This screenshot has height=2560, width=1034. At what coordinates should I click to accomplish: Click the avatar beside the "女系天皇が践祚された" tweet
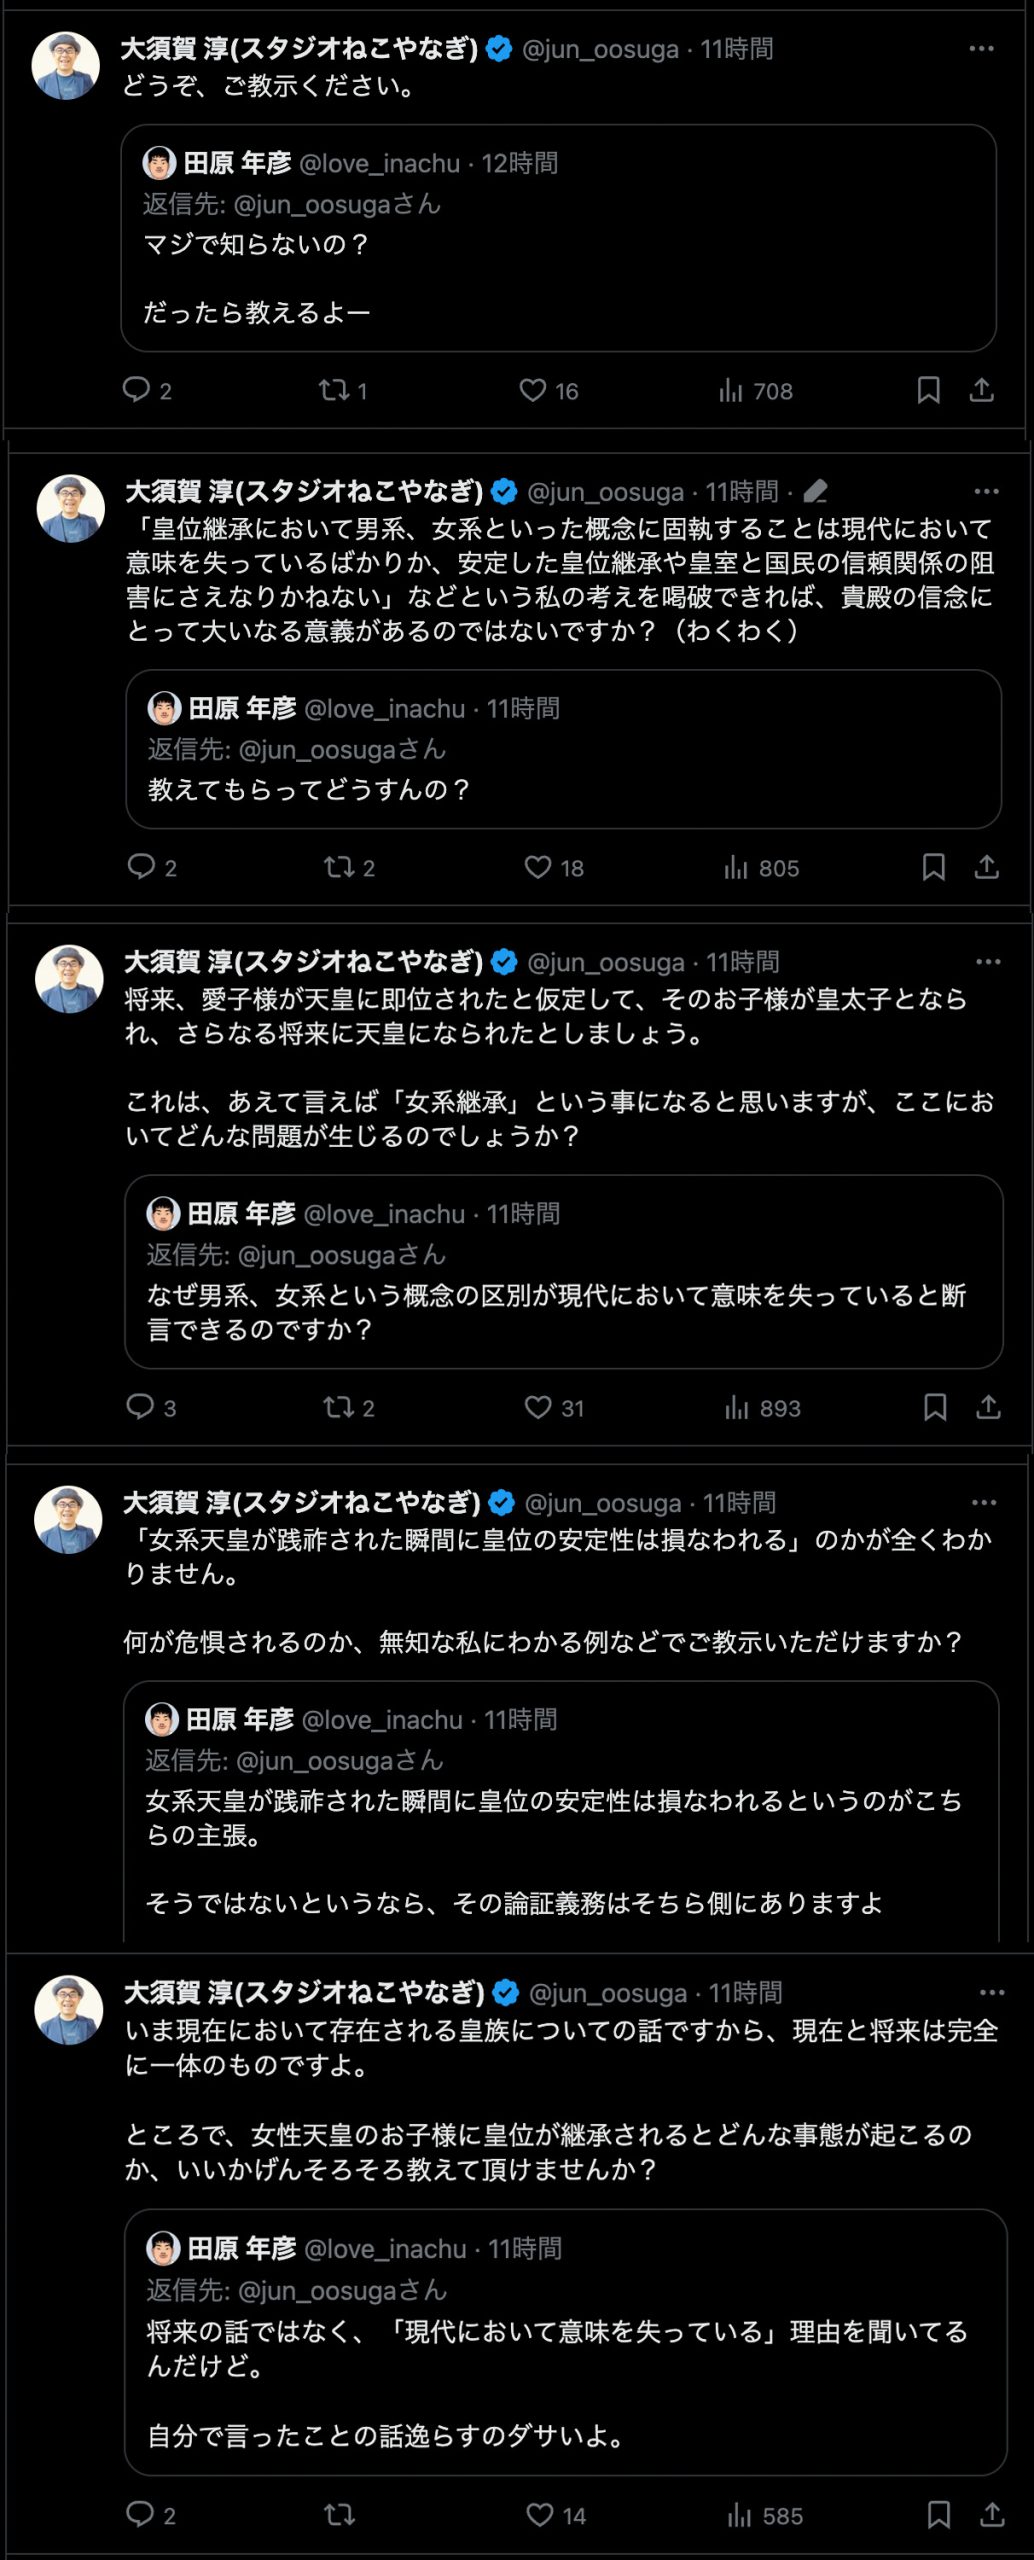tap(68, 1520)
